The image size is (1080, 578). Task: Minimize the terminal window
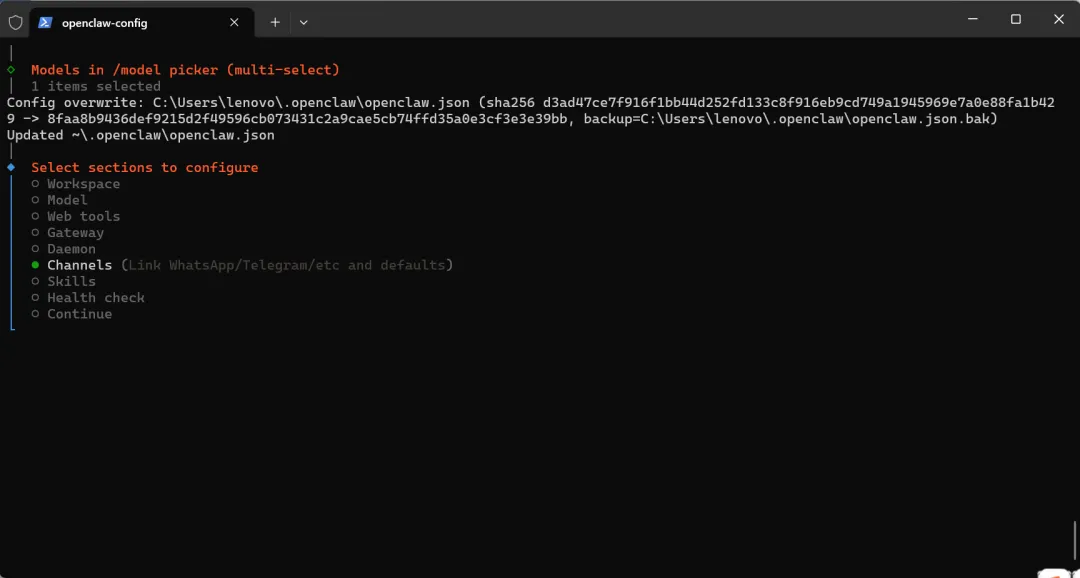(x=971, y=19)
